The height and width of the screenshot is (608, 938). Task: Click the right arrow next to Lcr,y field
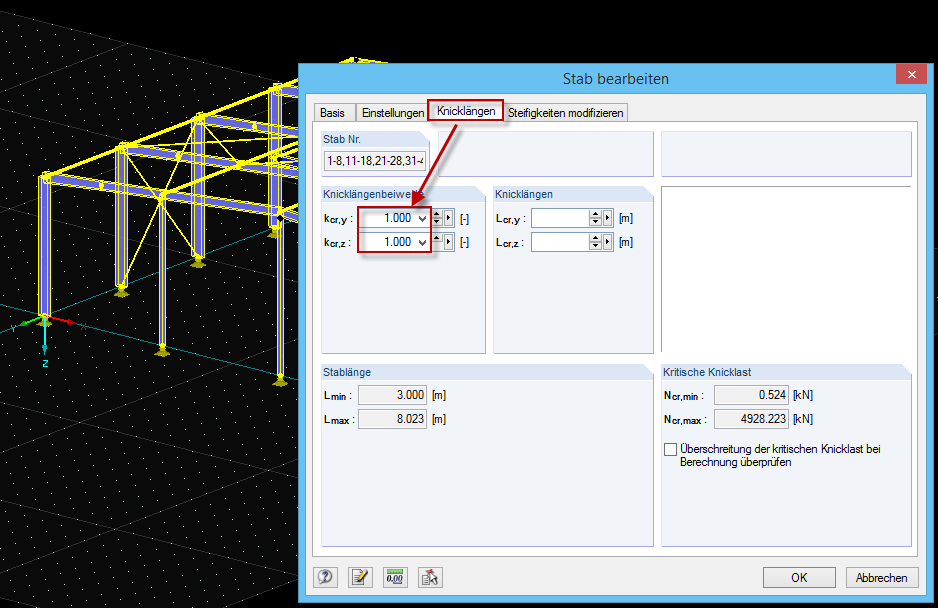click(x=608, y=217)
